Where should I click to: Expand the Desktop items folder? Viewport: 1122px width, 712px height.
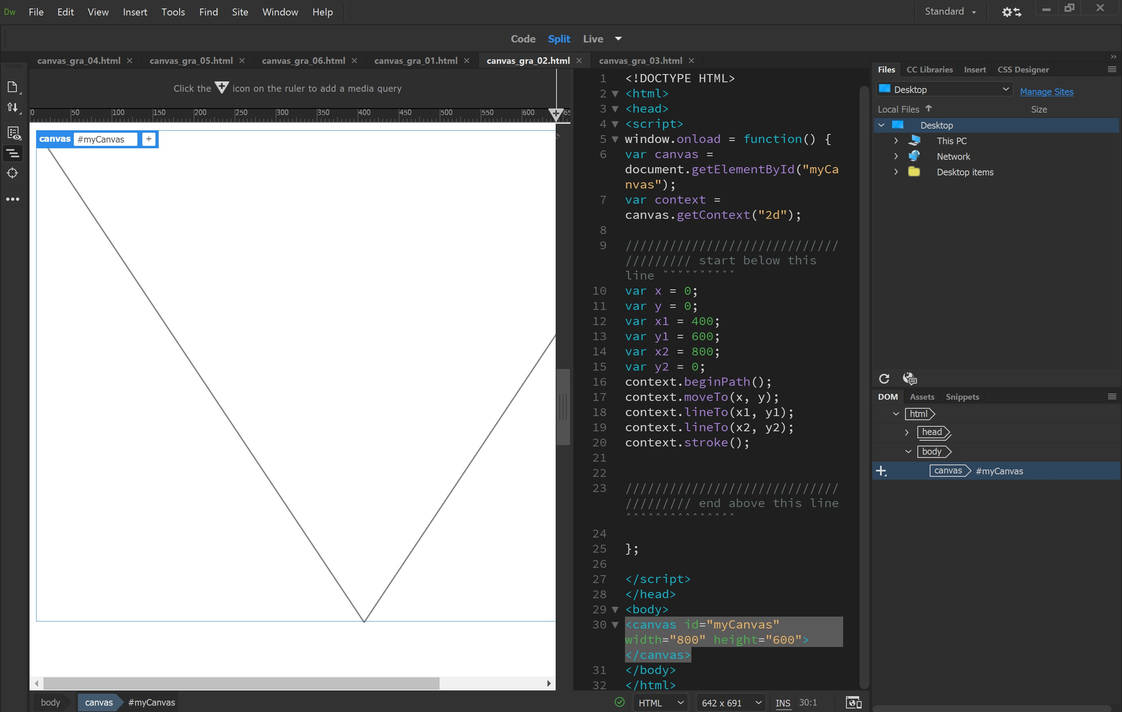tap(896, 172)
